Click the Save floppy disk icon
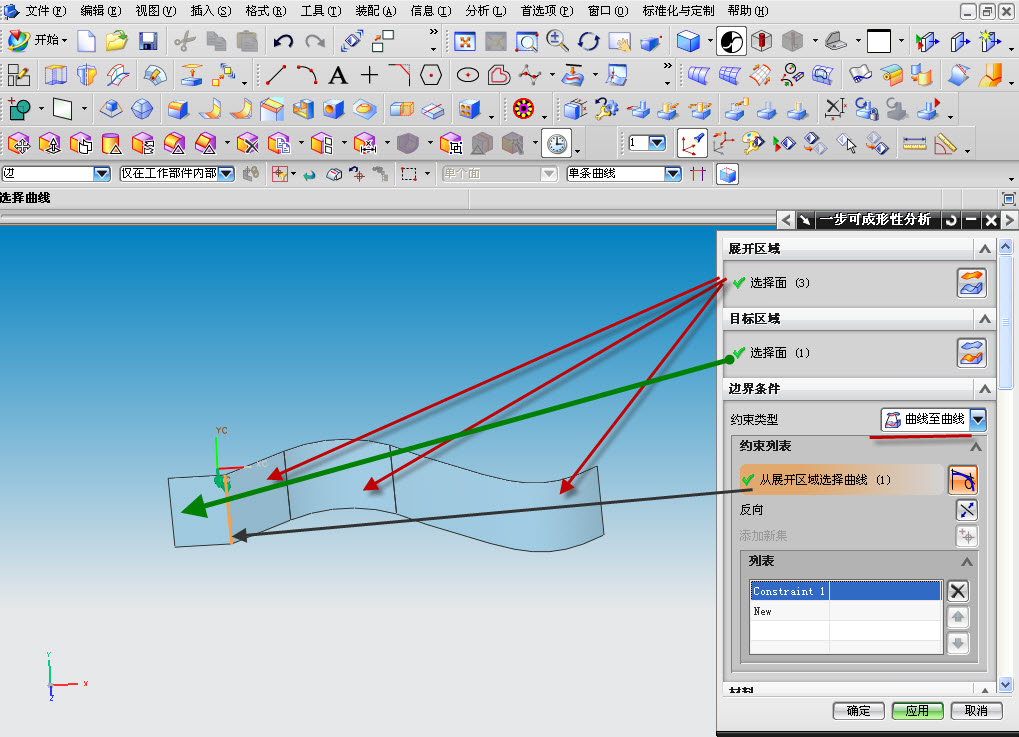The image size is (1019, 737). 148,41
